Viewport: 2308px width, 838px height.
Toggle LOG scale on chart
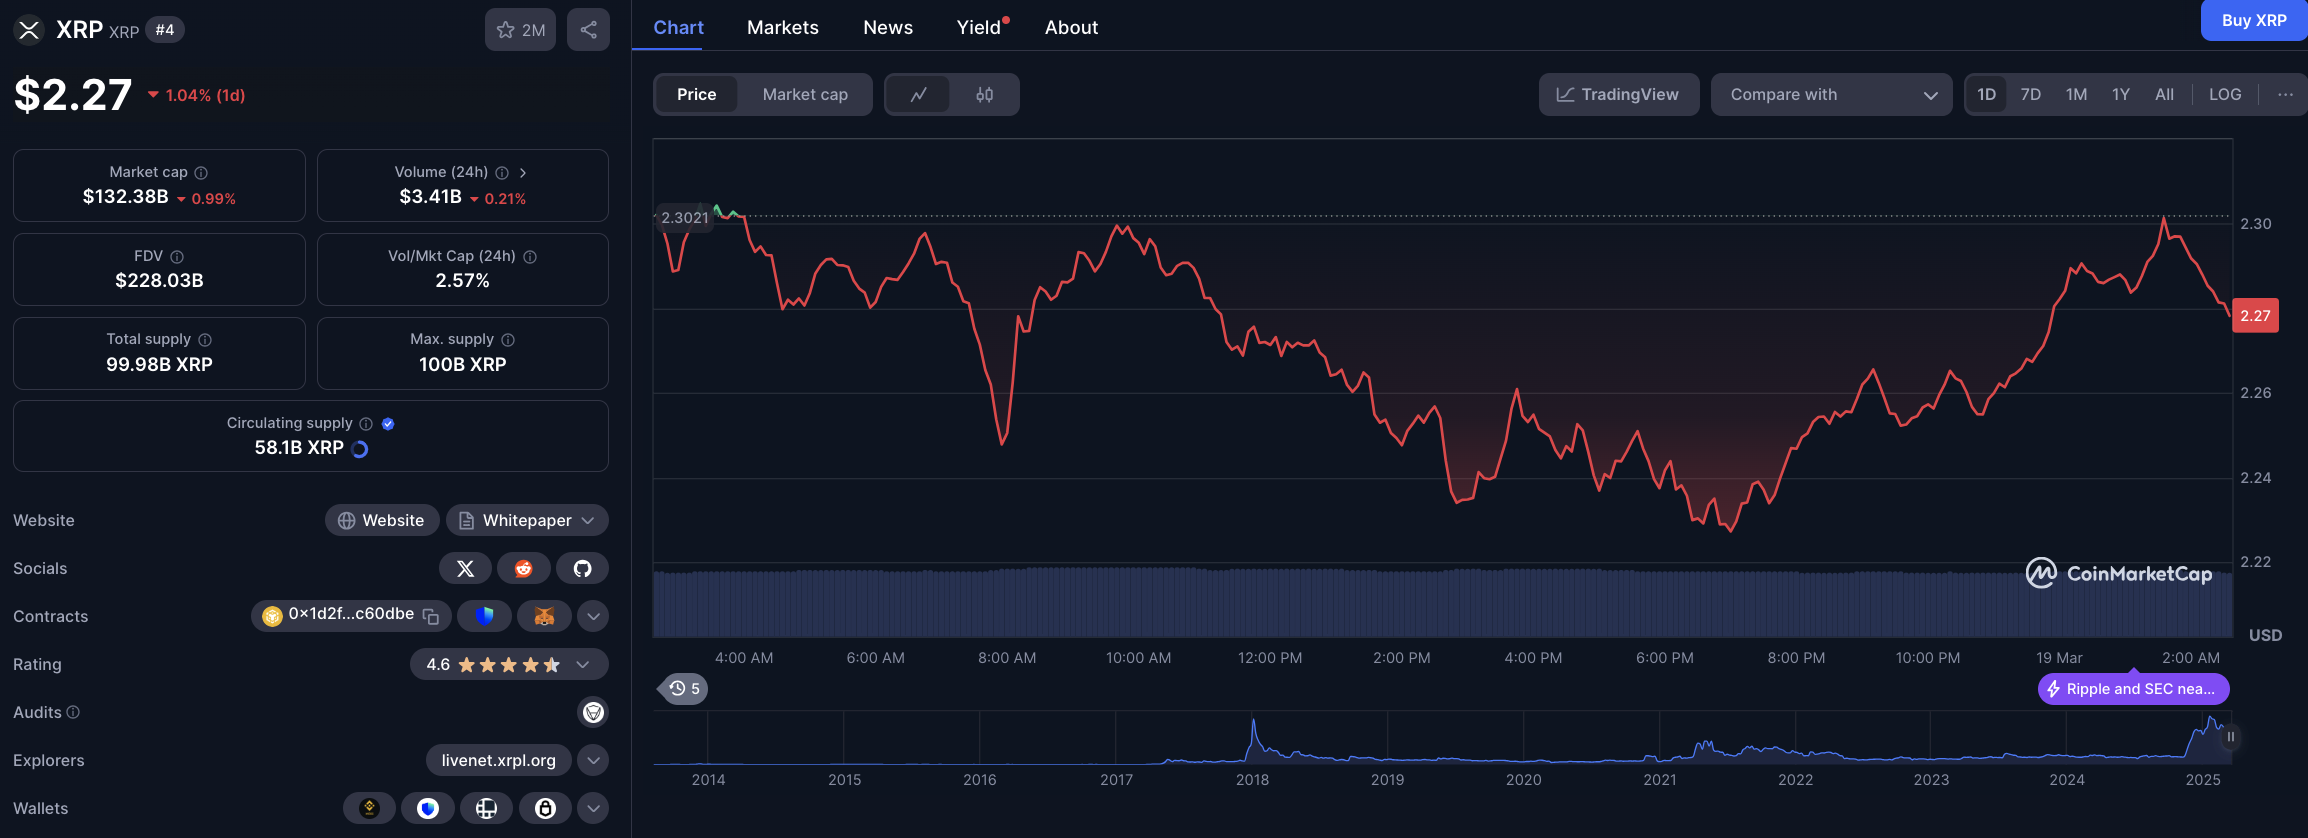point(2225,95)
